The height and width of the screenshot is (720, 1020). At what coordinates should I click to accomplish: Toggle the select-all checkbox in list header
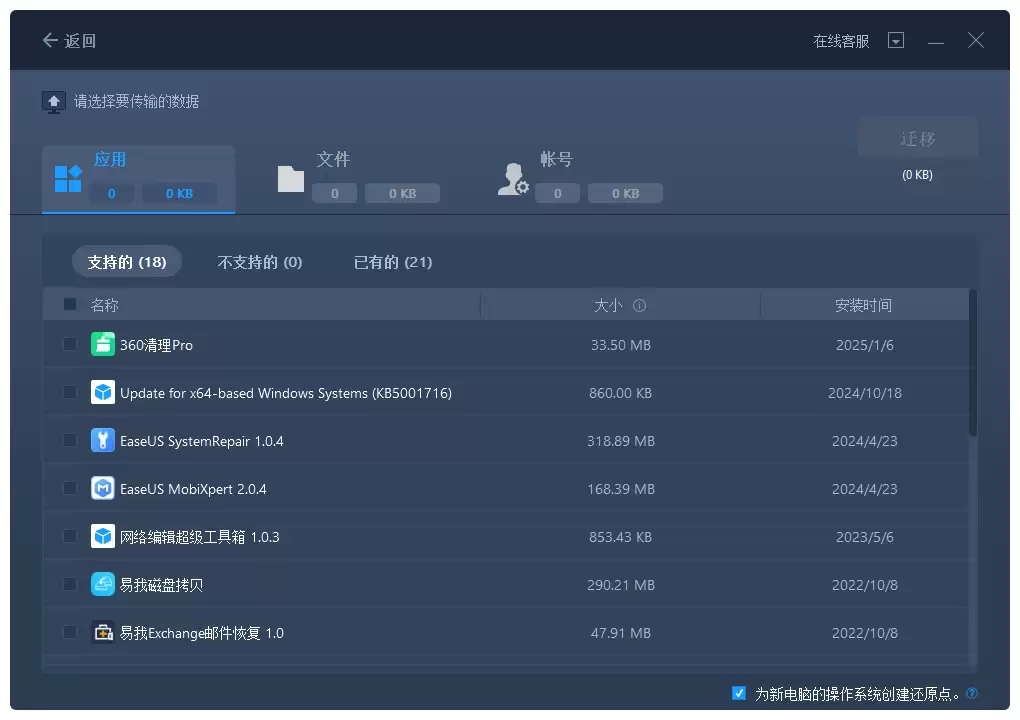69,304
